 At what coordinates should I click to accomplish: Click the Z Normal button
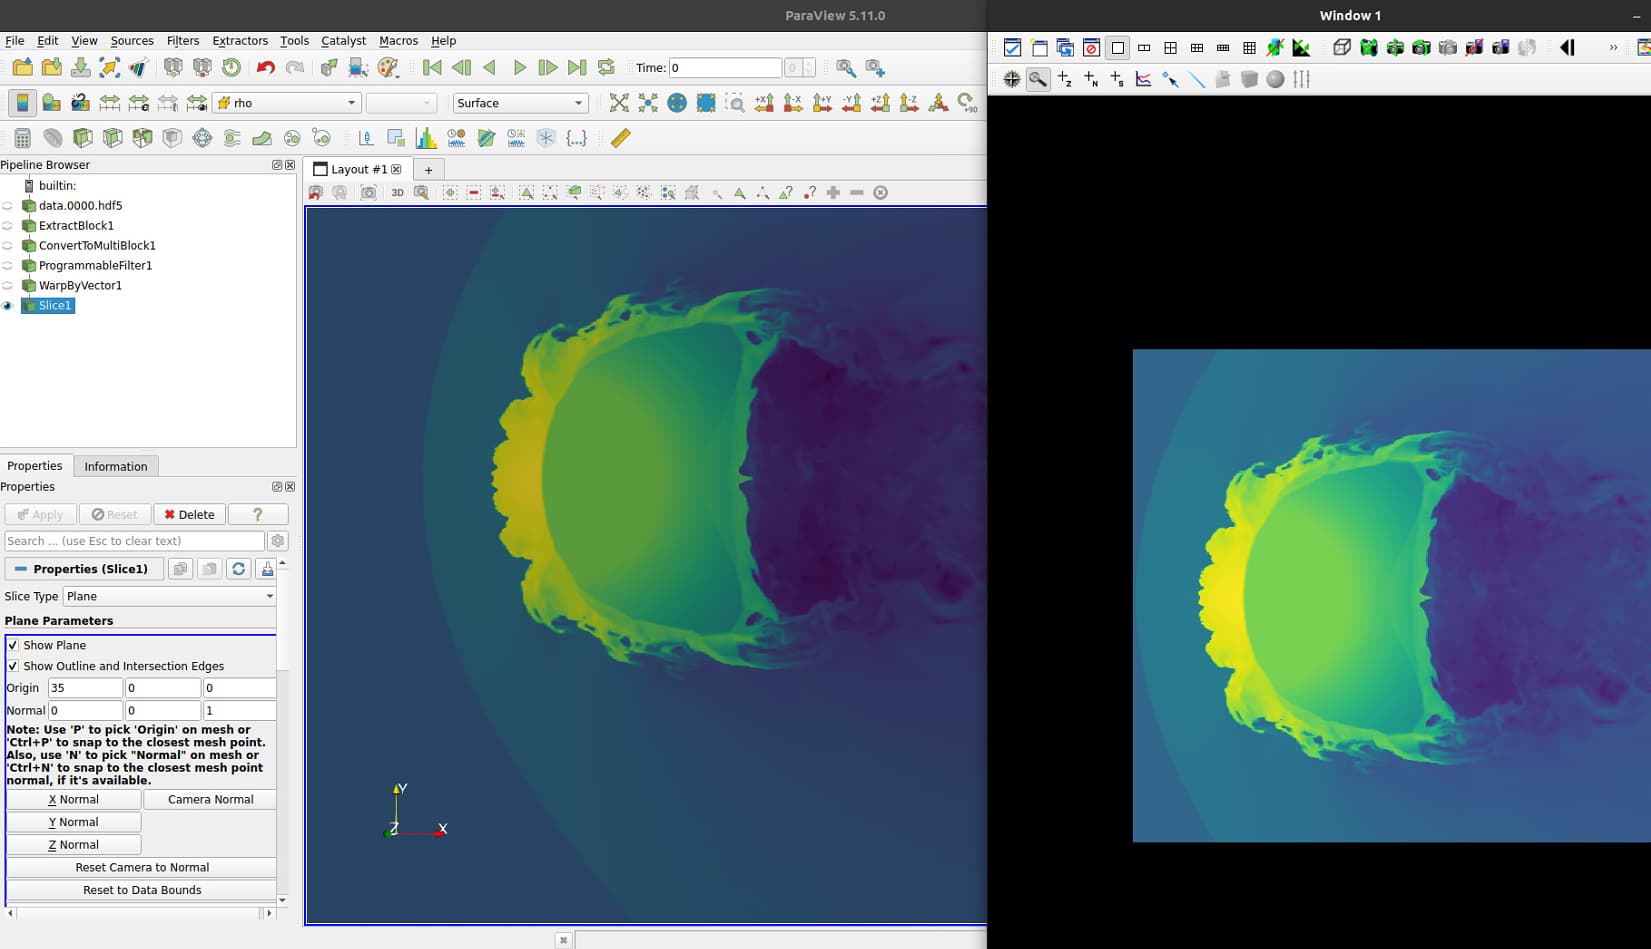coord(74,844)
